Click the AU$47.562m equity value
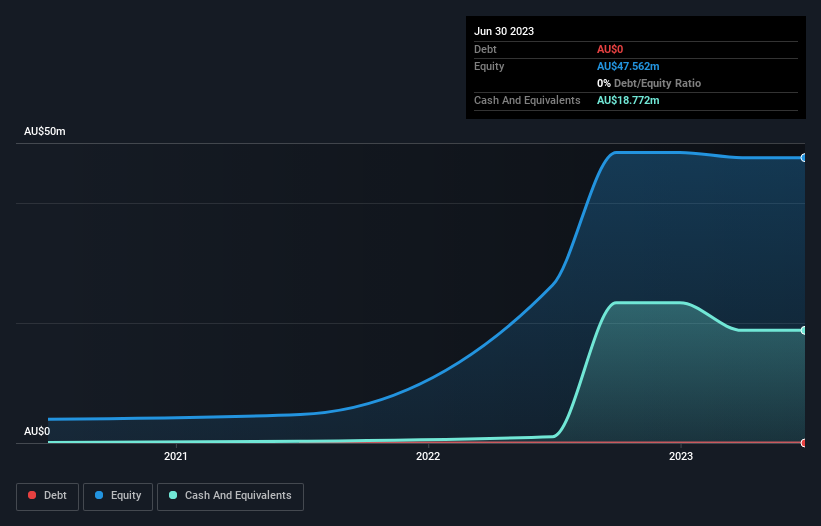Image resolution: width=821 pixels, height=526 pixels. 628,66
